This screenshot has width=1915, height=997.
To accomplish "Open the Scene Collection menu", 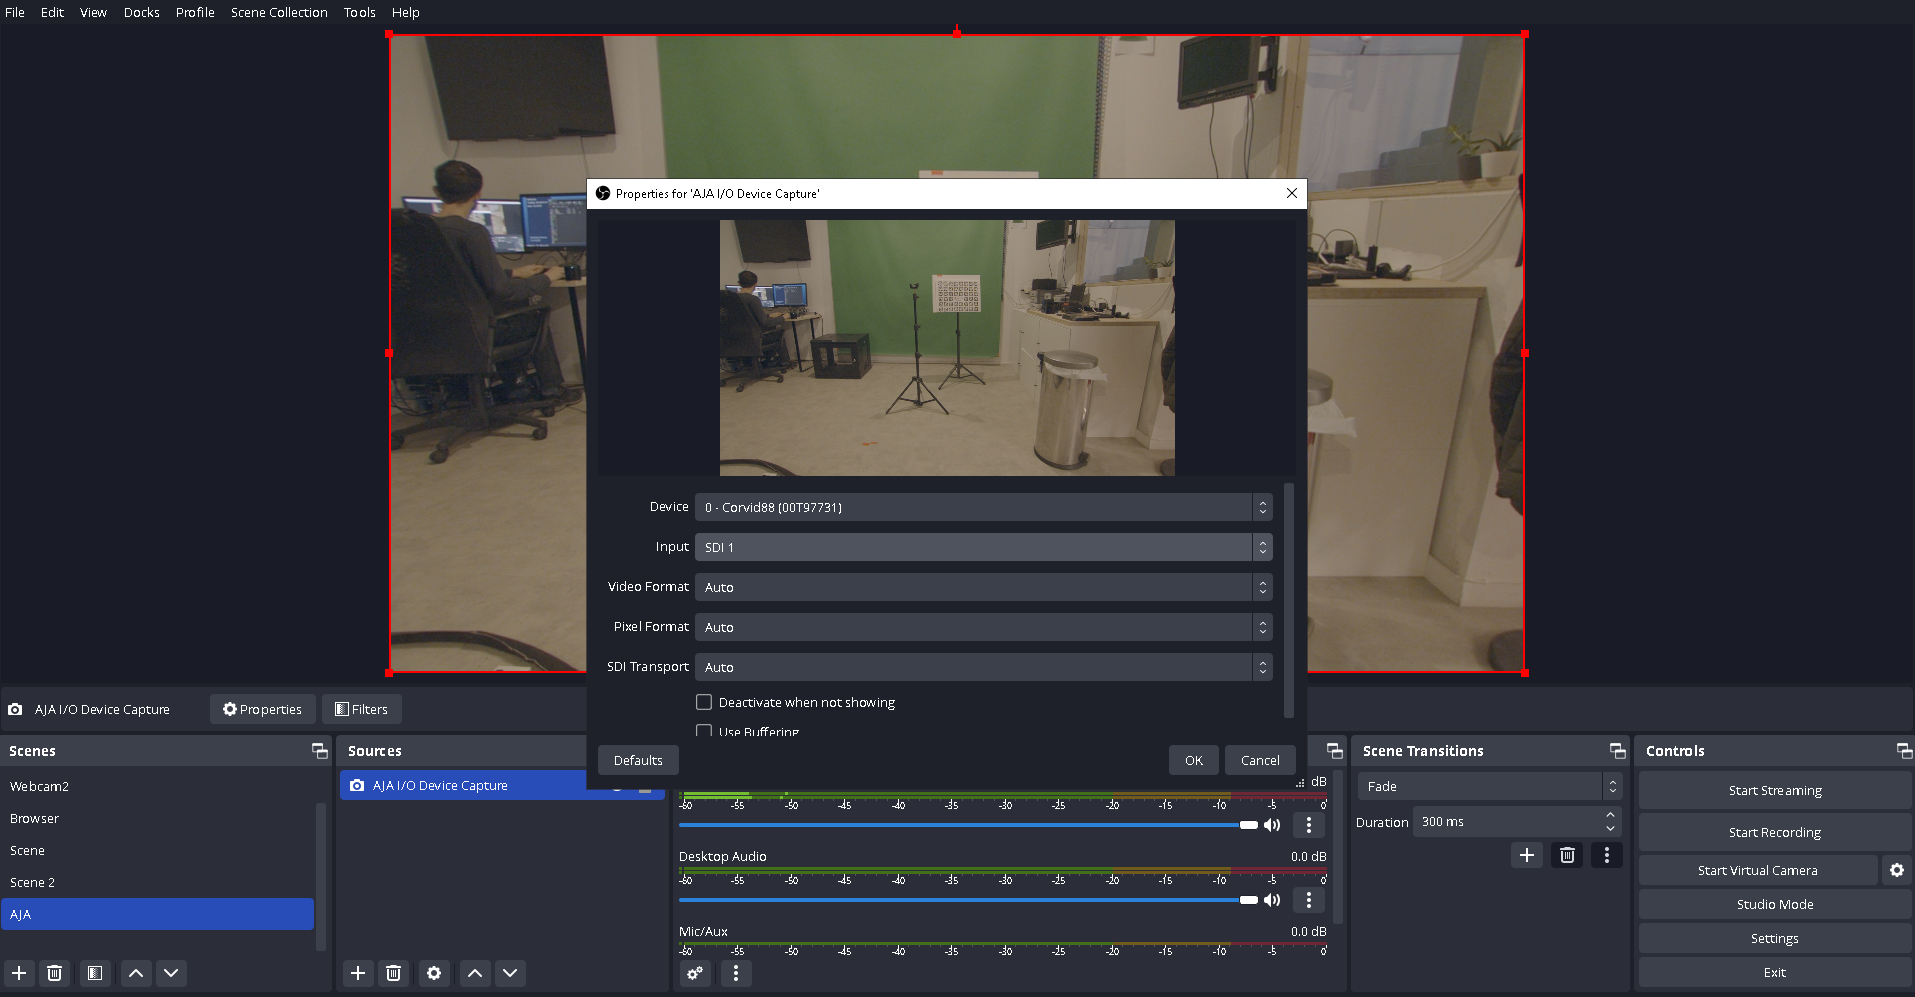I will (279, 12).
